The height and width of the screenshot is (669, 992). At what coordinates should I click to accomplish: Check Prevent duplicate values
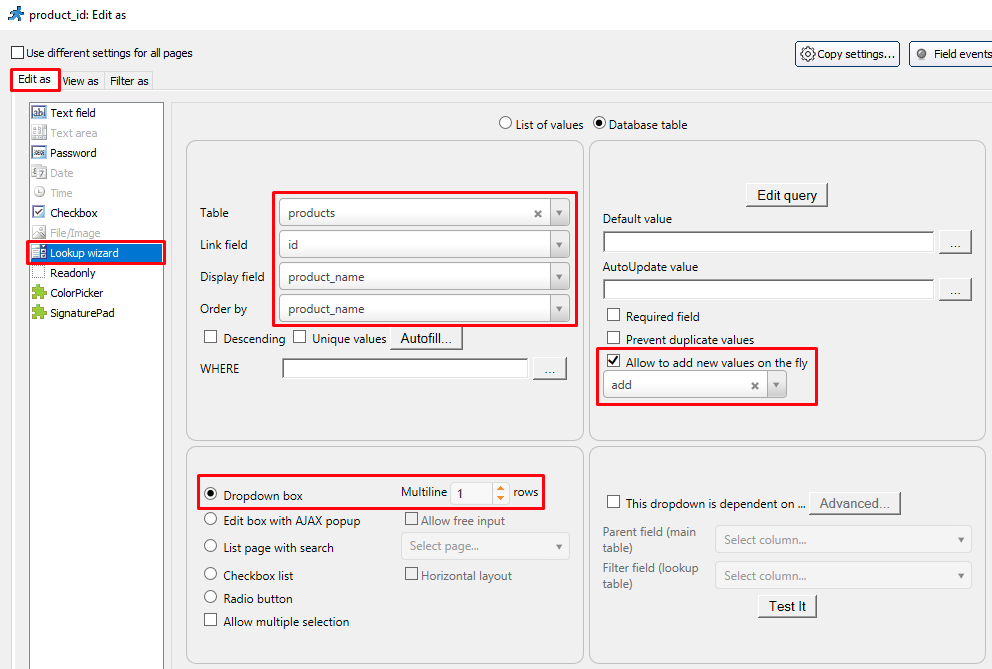point(614,339)
